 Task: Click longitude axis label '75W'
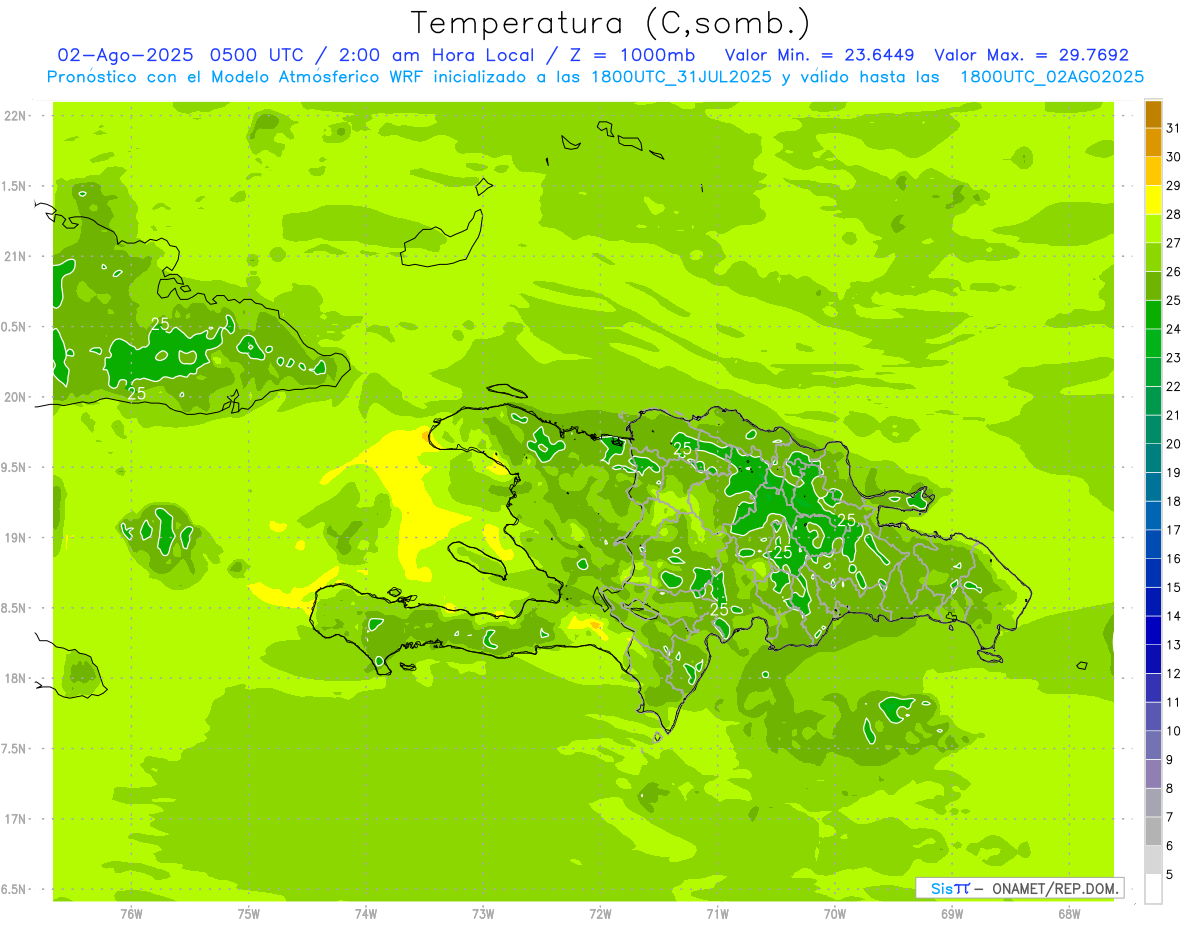tap(249, 914)
